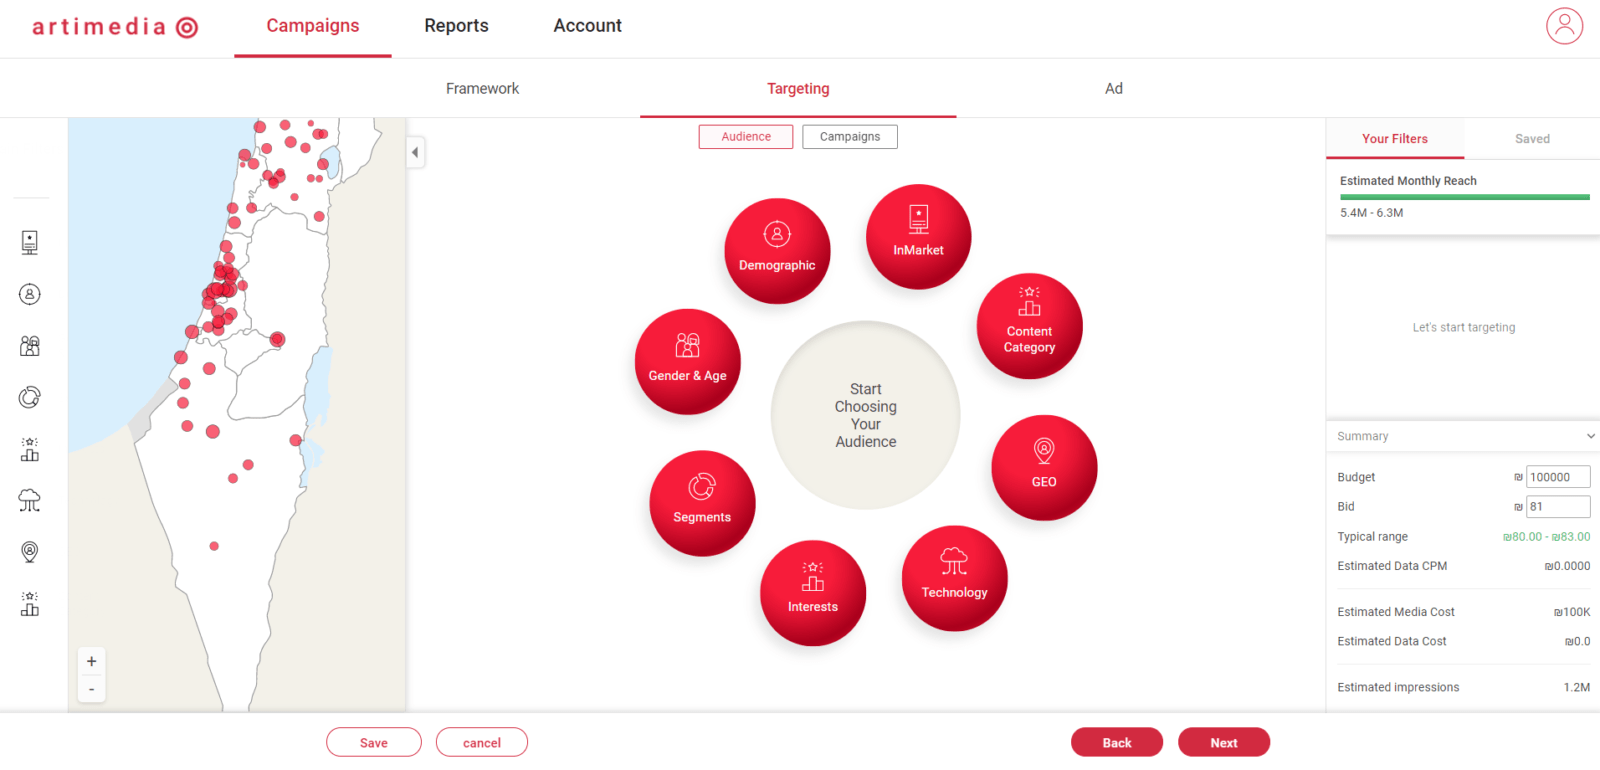1600x770 pixels.
Task: Click the Save button
Action: tap(374, 743)
